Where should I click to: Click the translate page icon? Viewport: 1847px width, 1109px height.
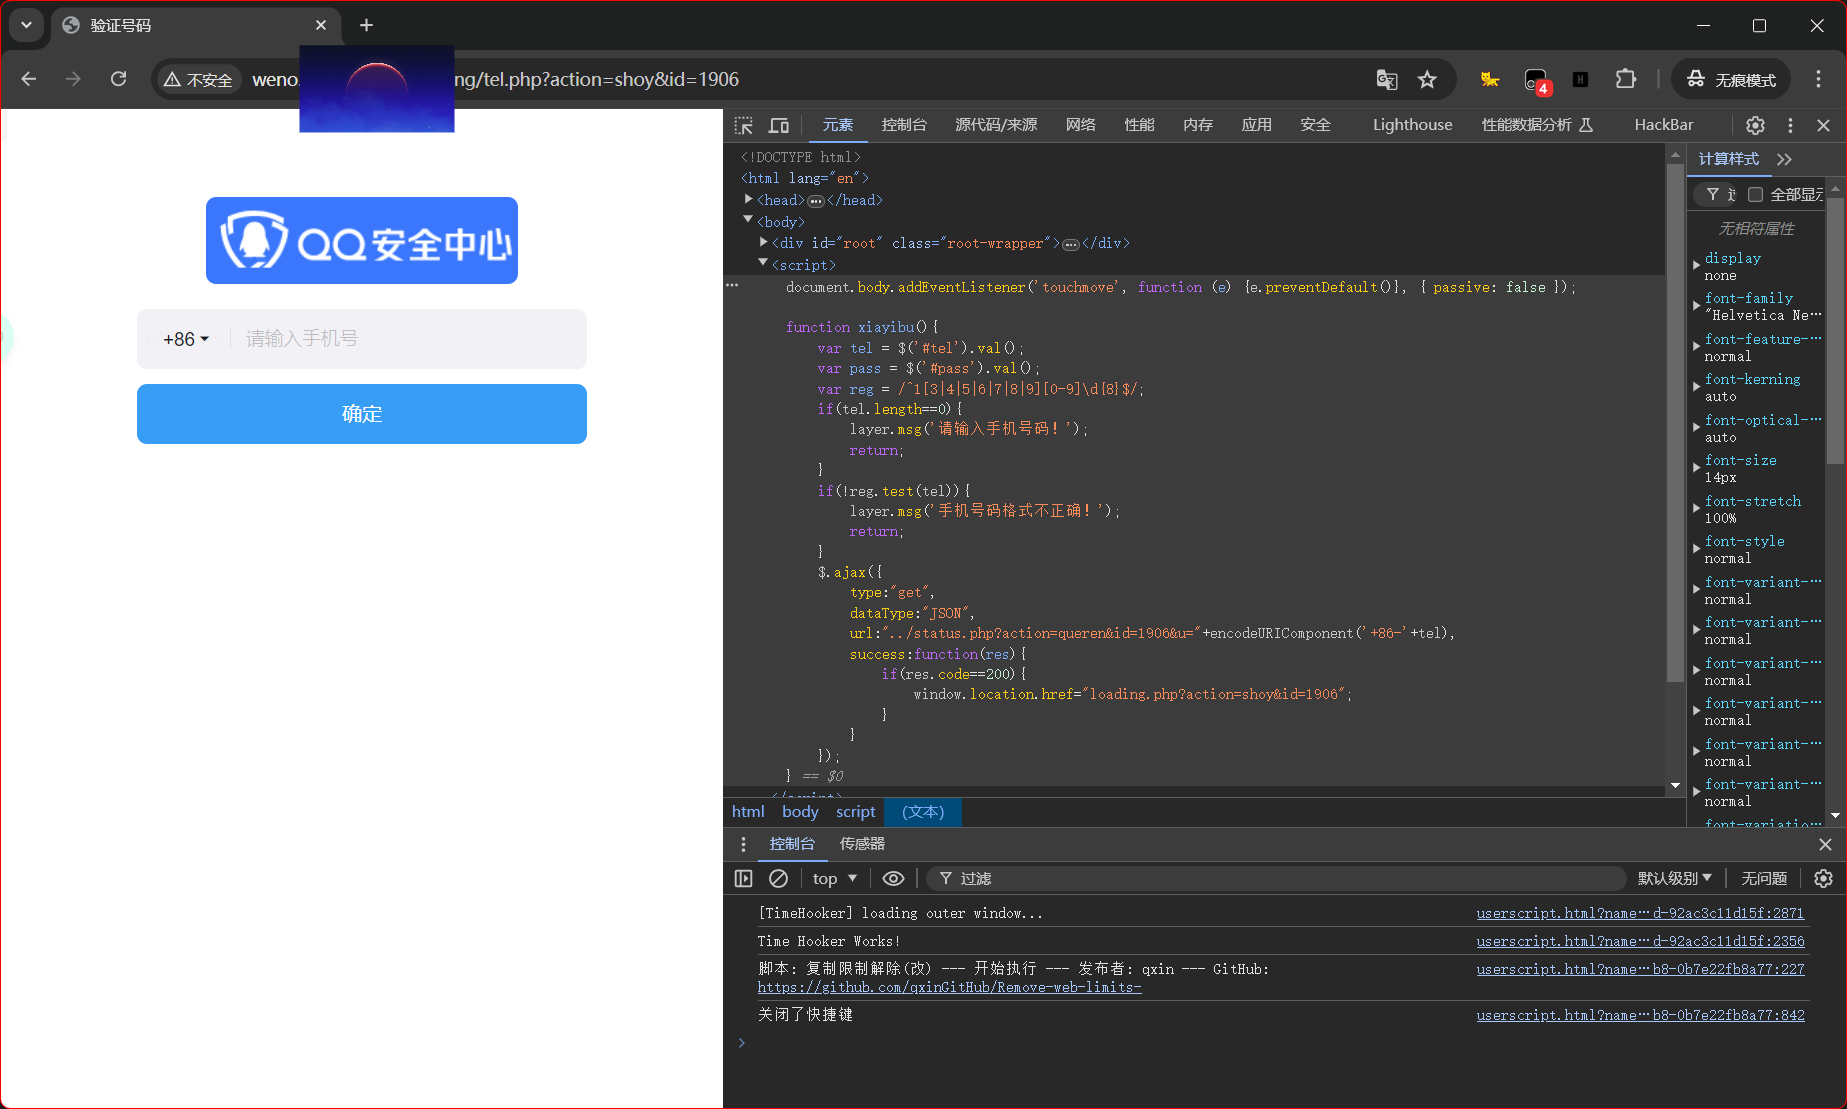coord(1386,80)
